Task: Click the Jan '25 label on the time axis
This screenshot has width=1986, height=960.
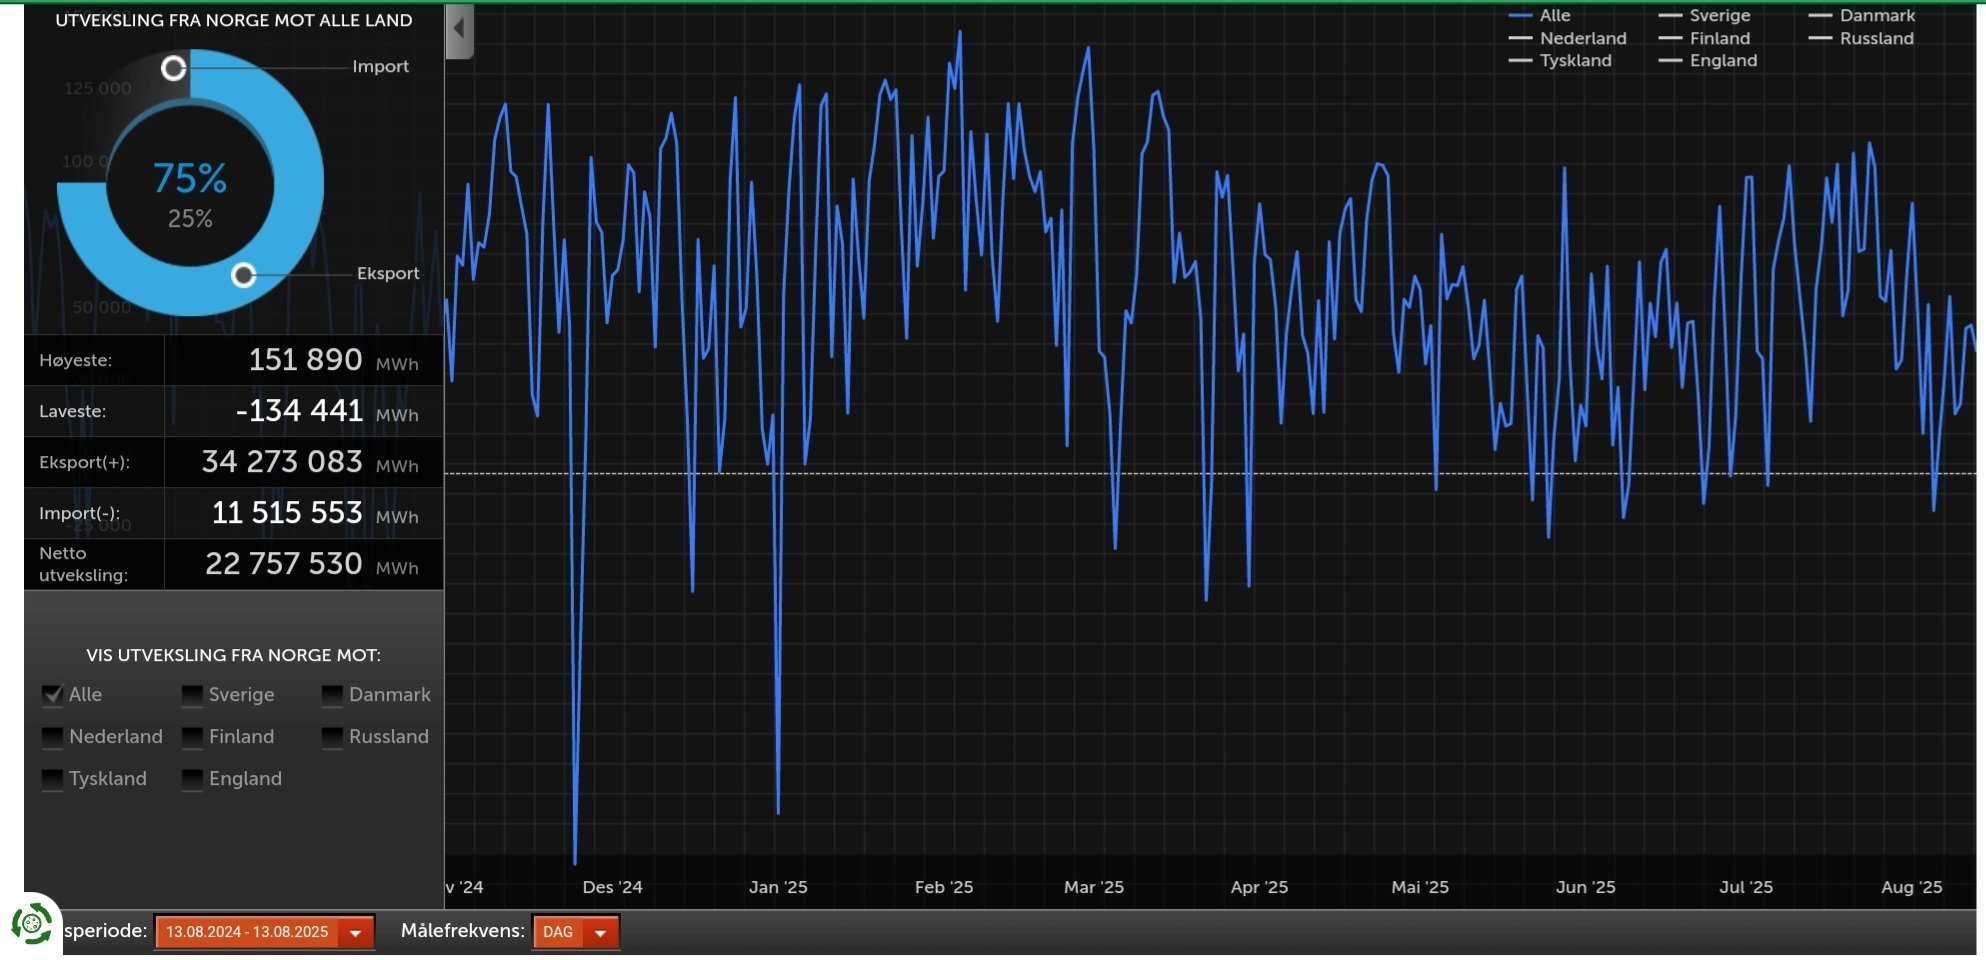Action: click(778, 887)
